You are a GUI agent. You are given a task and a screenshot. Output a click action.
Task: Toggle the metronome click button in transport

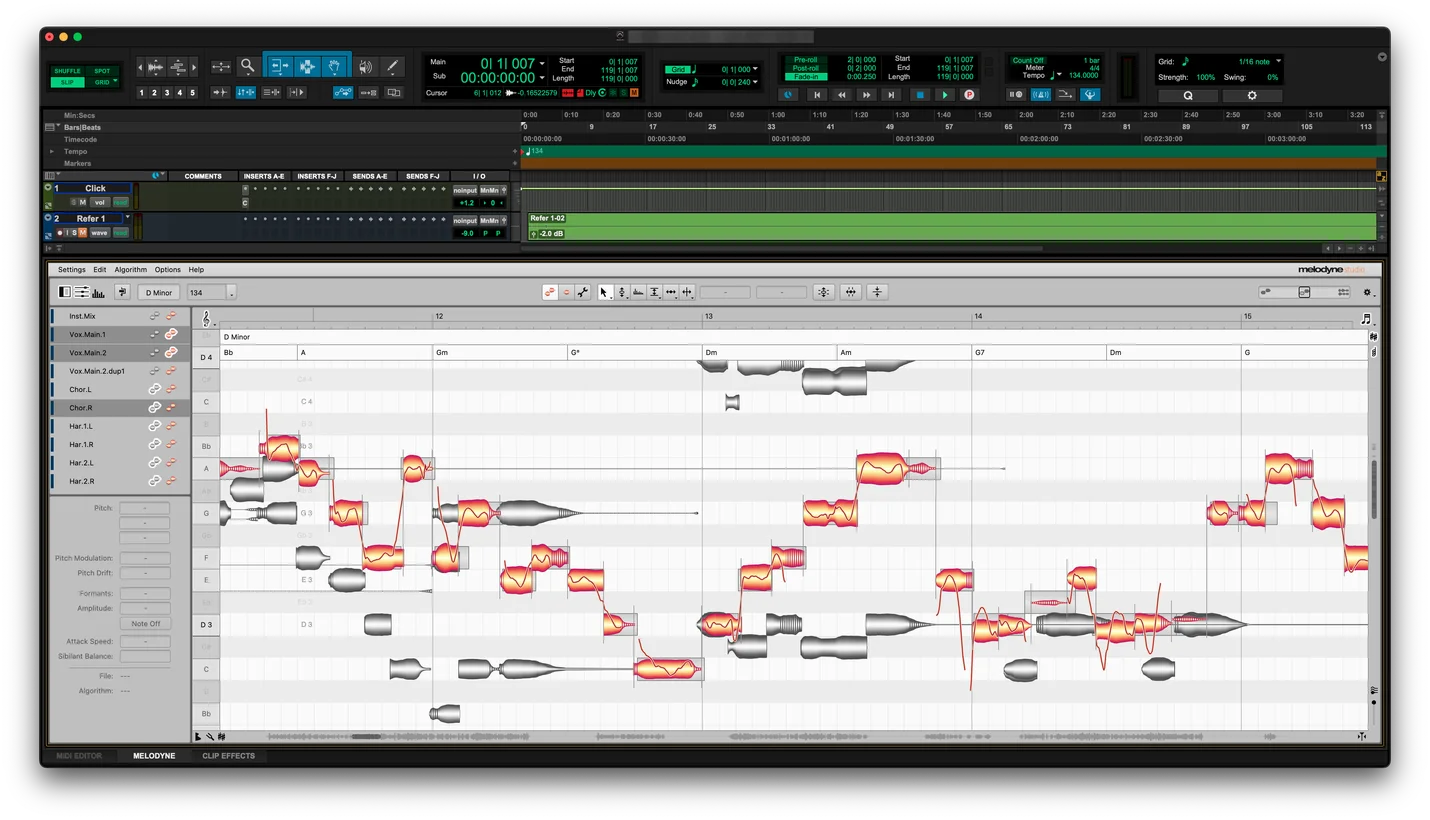click(1041, 95)
